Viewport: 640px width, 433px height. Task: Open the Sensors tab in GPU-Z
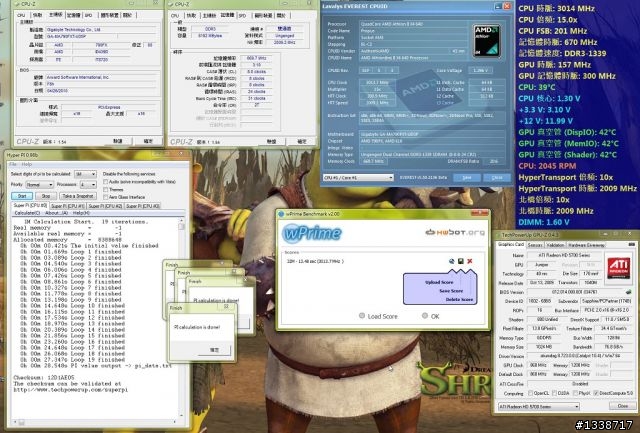click(535, 245)
